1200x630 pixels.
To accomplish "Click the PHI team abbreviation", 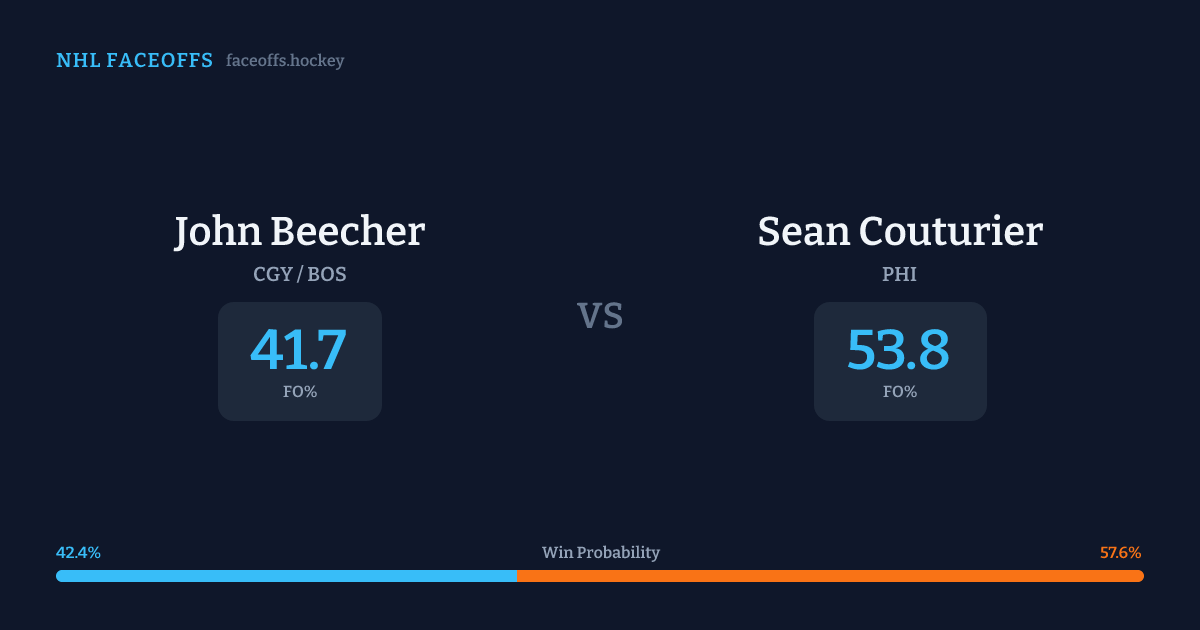I will coord(900,274).
